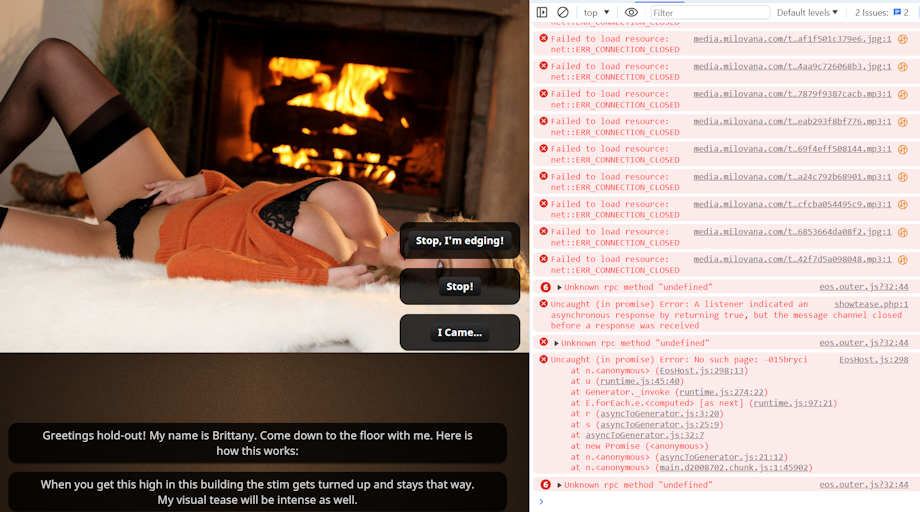Click error icon beside 42f7d5a098048.mp3 failure

point(543,259)
